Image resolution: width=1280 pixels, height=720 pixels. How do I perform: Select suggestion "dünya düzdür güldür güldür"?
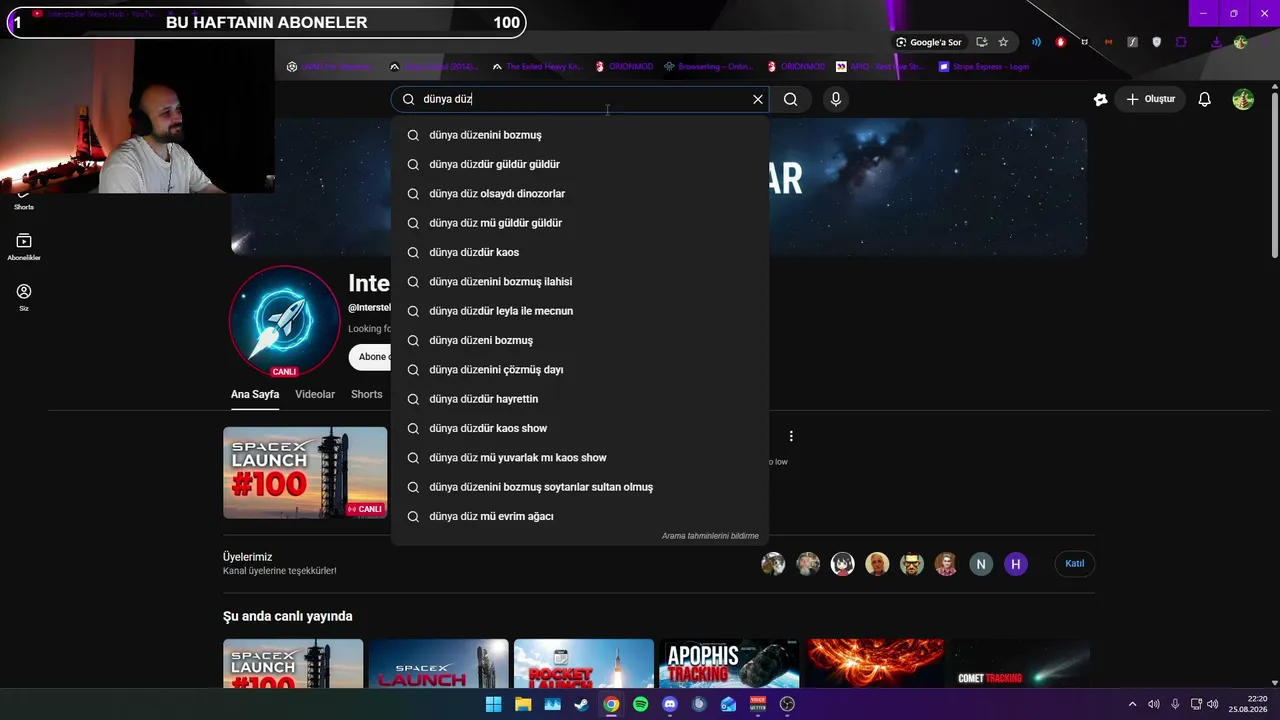coord(580,164)
